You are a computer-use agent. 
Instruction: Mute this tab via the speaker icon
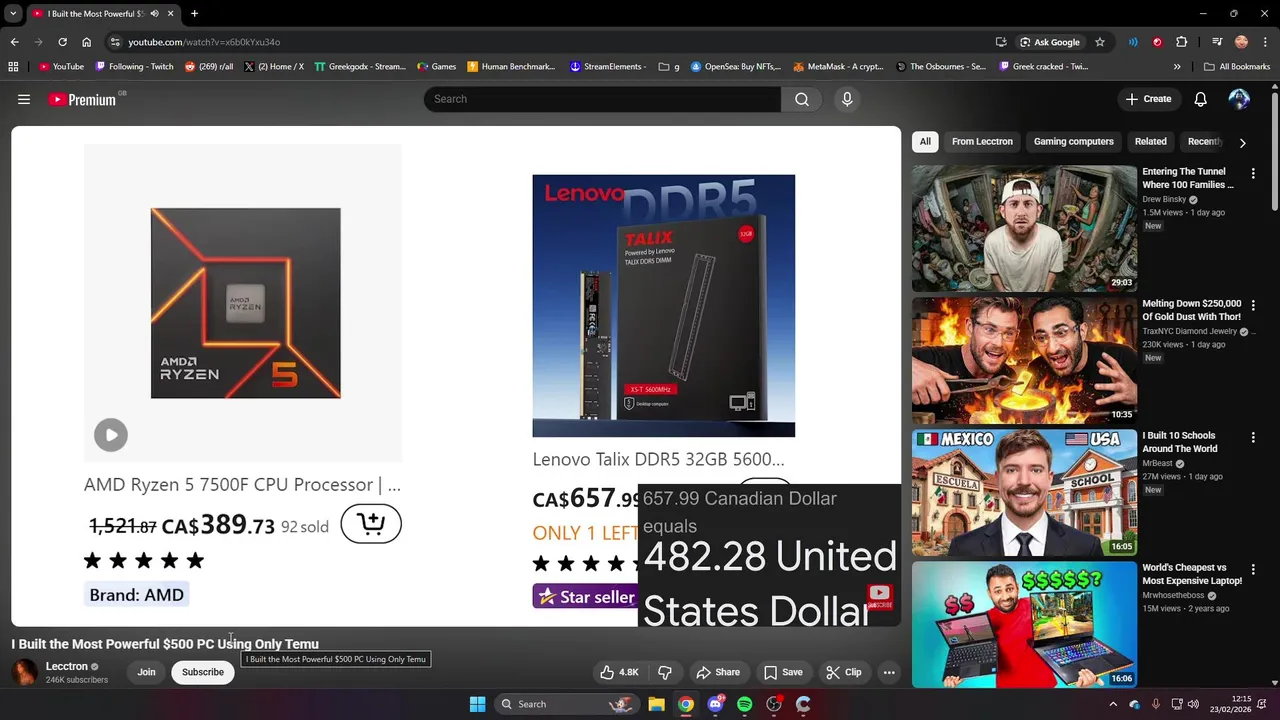(154, 14)
